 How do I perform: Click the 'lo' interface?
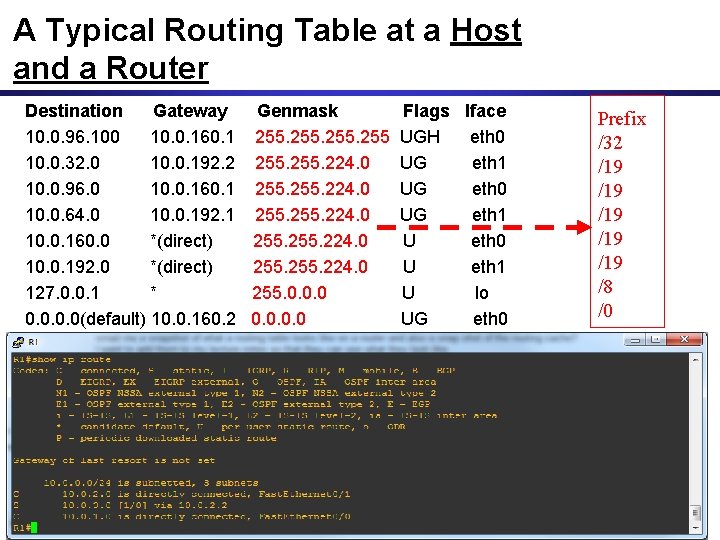click(x=481, y=293)
